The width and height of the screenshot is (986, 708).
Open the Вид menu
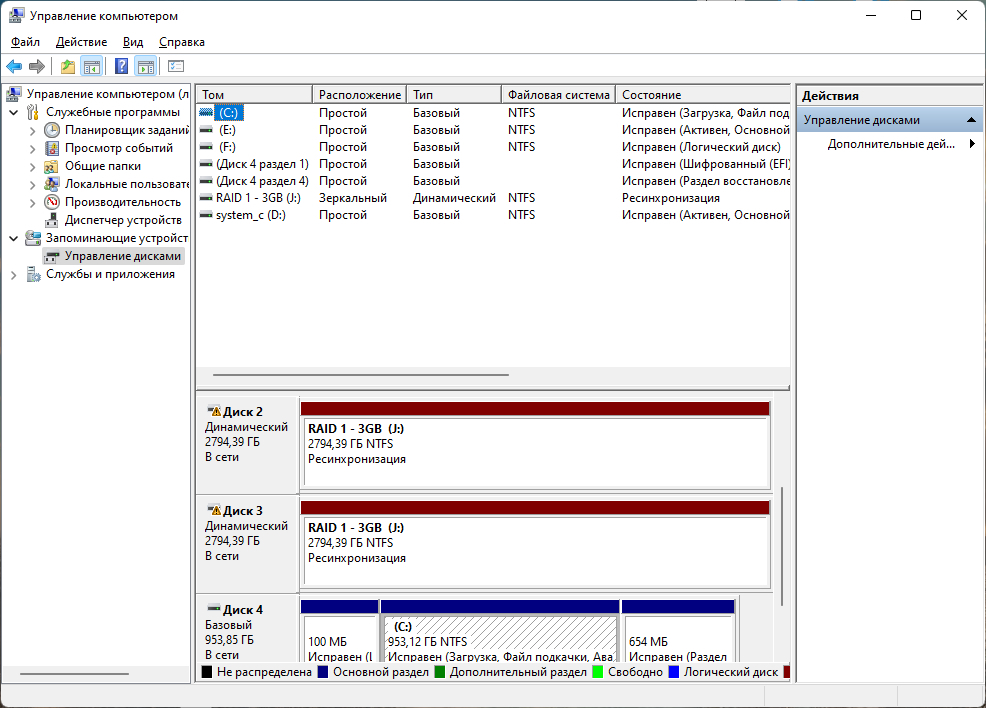(133, 42)
